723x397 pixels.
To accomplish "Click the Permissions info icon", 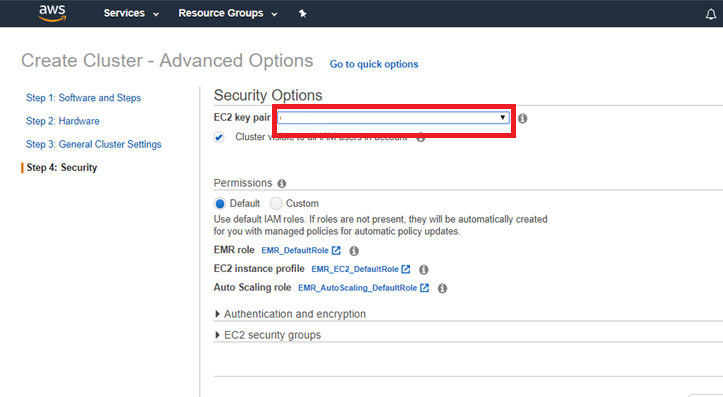I will 282,184.
